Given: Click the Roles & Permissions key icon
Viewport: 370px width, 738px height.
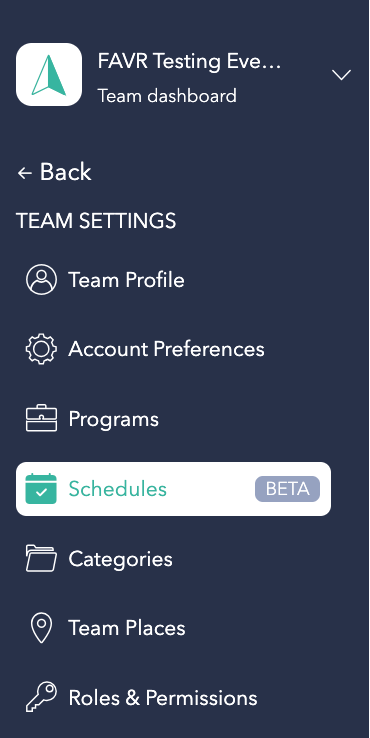Looking at the screenshot, I should pyautogui.click(x=41, y=697).
